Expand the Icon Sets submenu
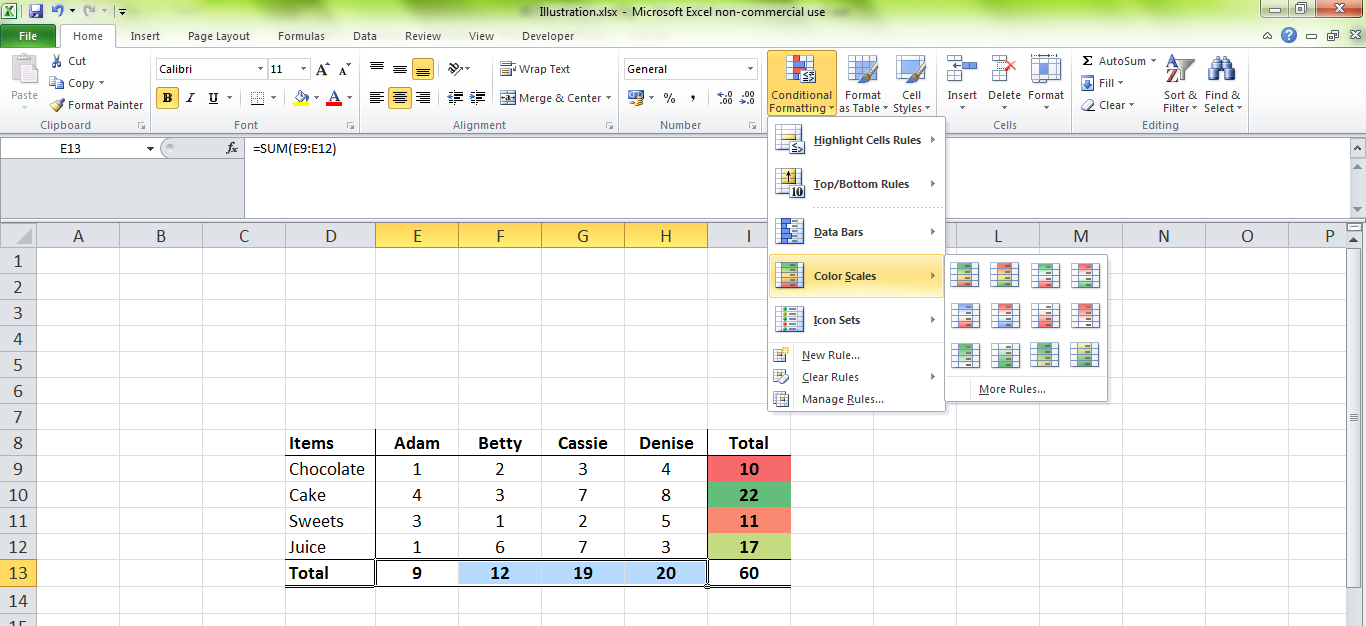Viewport: 1366px width, 626px height. point(855,319)
